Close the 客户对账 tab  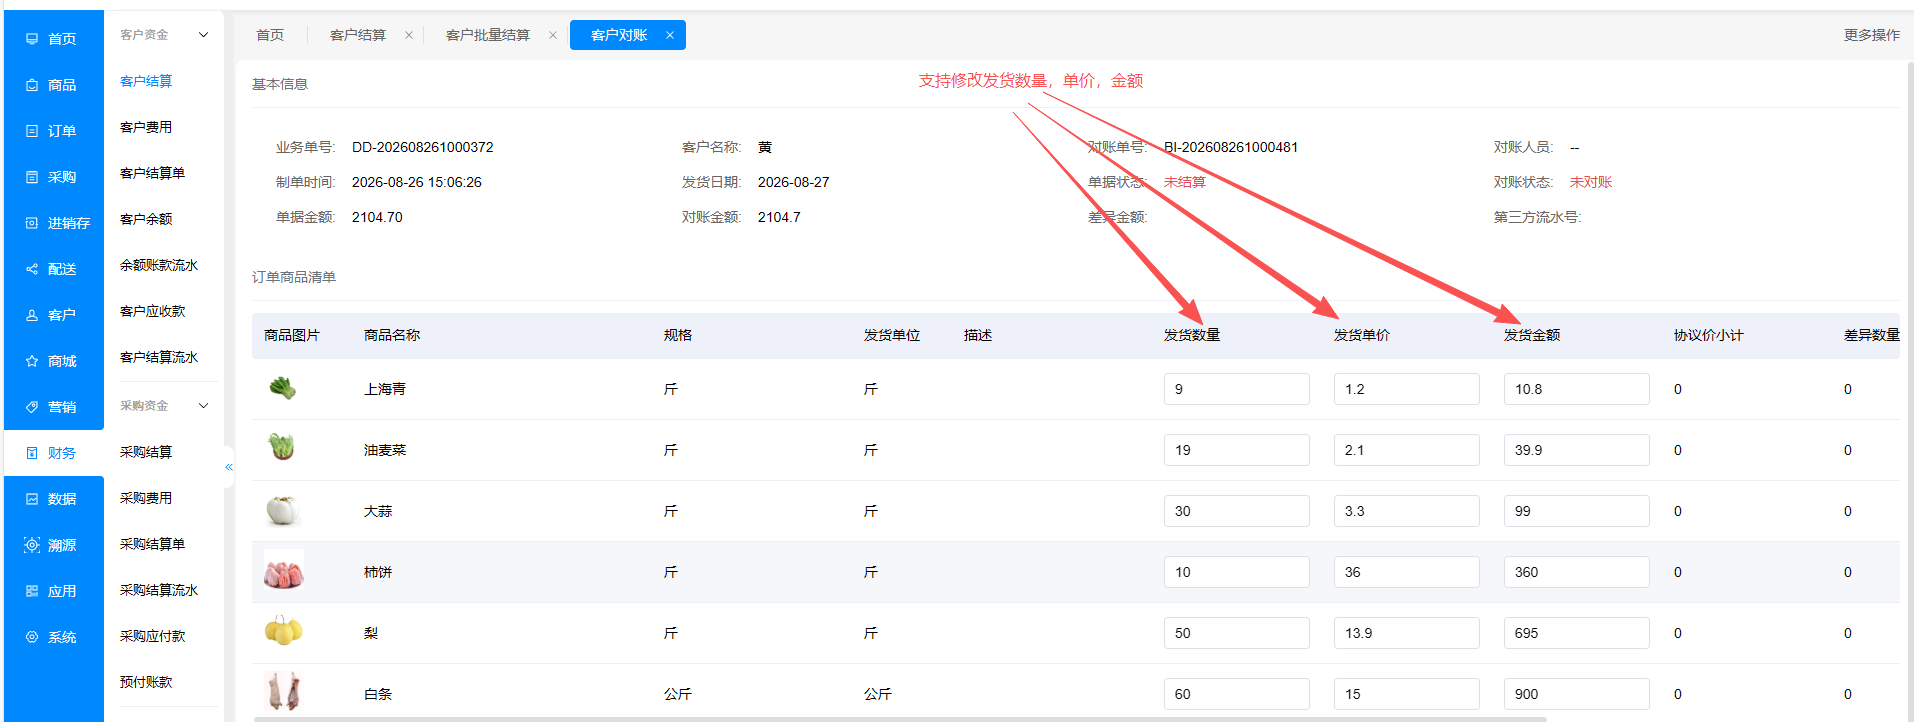670,35
